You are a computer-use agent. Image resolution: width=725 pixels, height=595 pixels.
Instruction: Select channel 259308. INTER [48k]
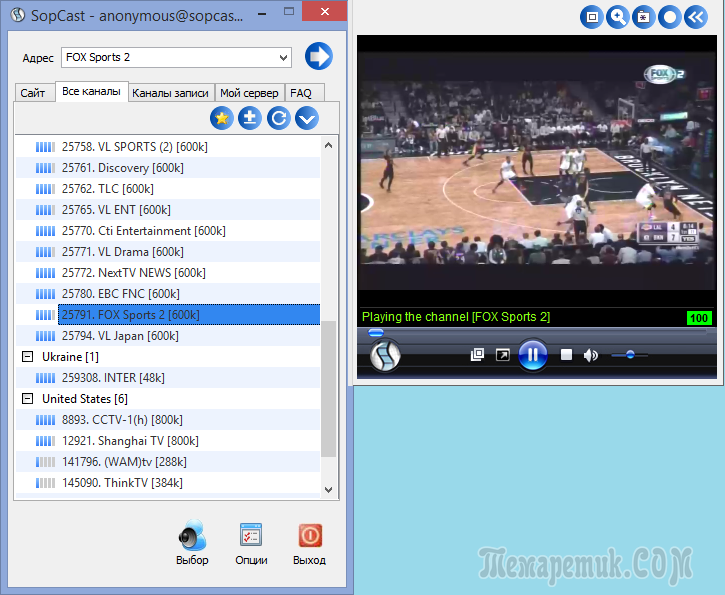168,378
